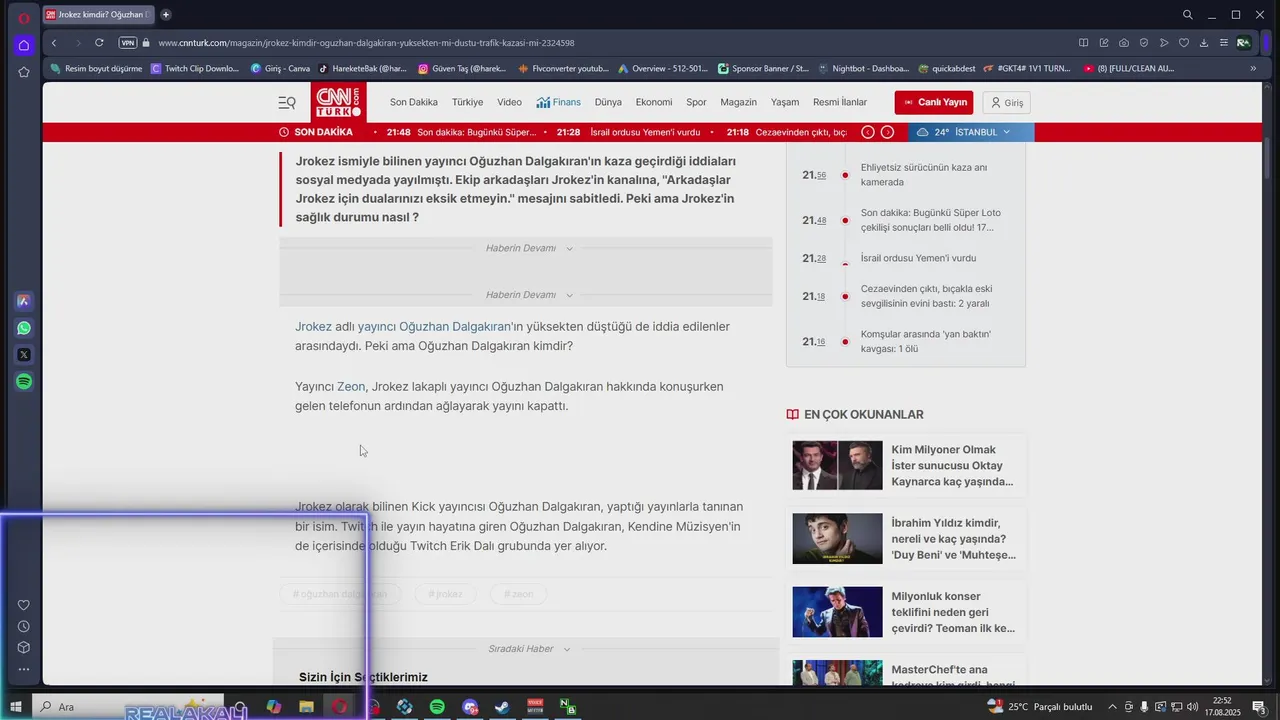Open the Dünya section
This screenshot has width=1280, height=720.
click(608, 102)
